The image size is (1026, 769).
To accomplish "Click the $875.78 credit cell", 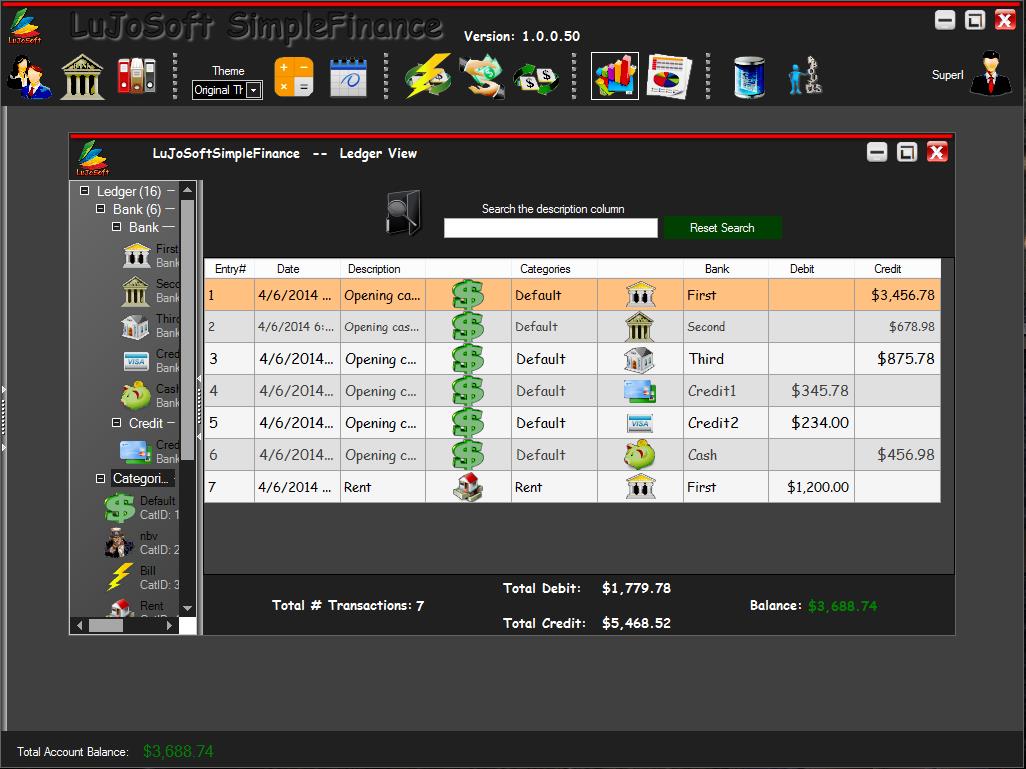I will (x=897, y=359).
